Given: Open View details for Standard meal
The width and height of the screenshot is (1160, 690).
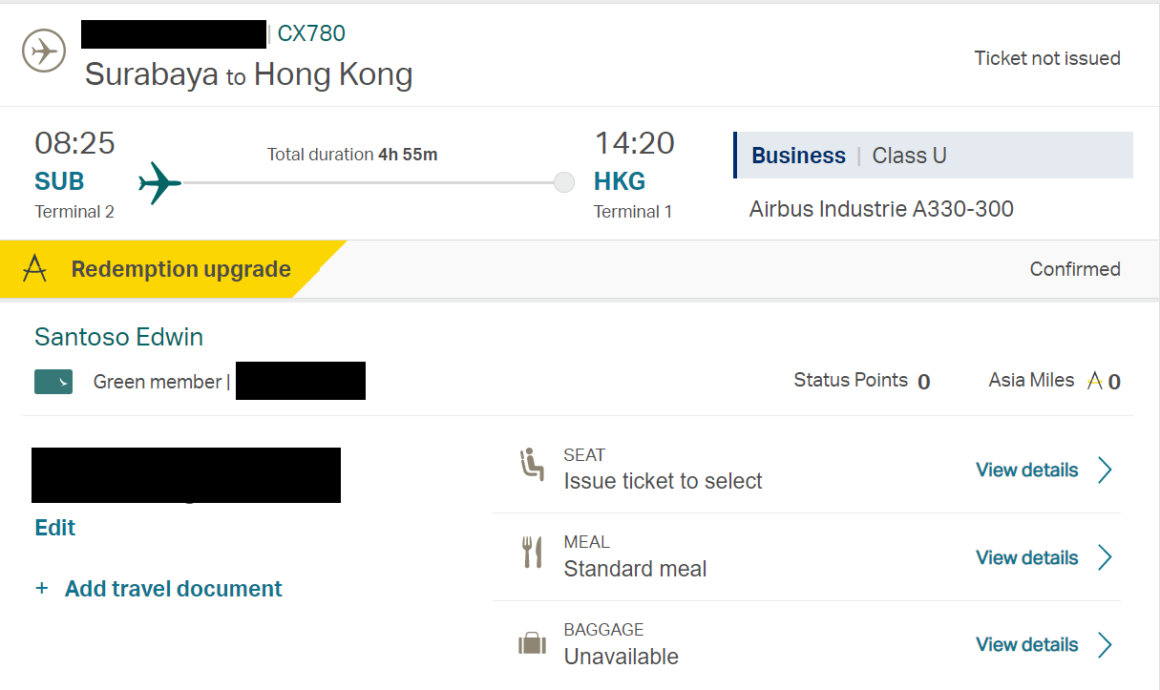Looking at the screenshot, I should pyautogui.click(x=1026, y=558).
